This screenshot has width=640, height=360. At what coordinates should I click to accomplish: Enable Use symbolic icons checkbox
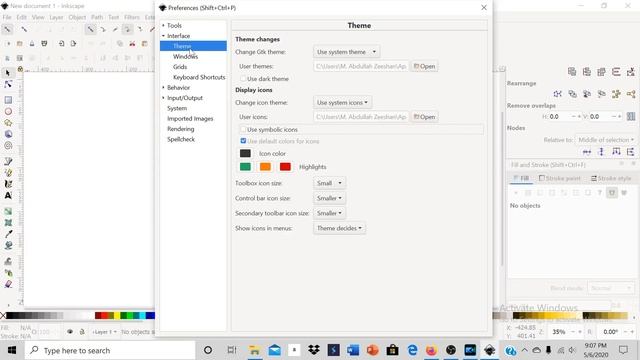coord(243,129)
